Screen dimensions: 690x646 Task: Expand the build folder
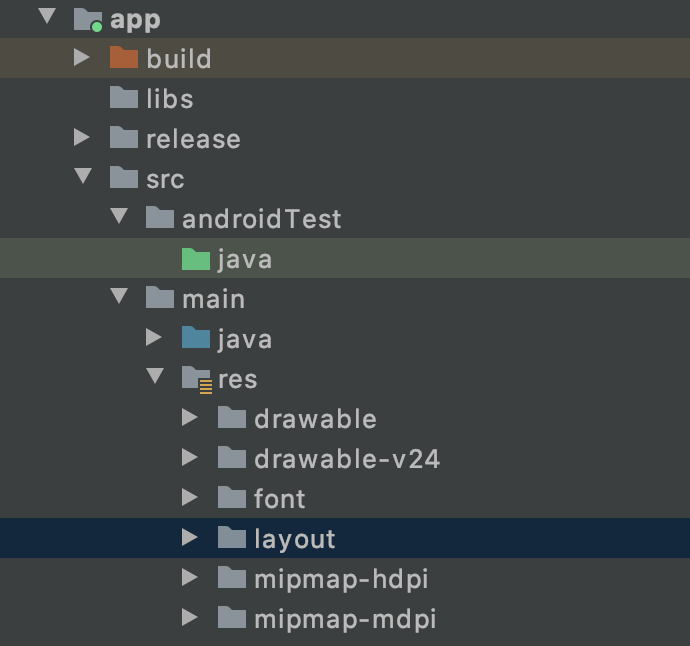tap(82, 57)
